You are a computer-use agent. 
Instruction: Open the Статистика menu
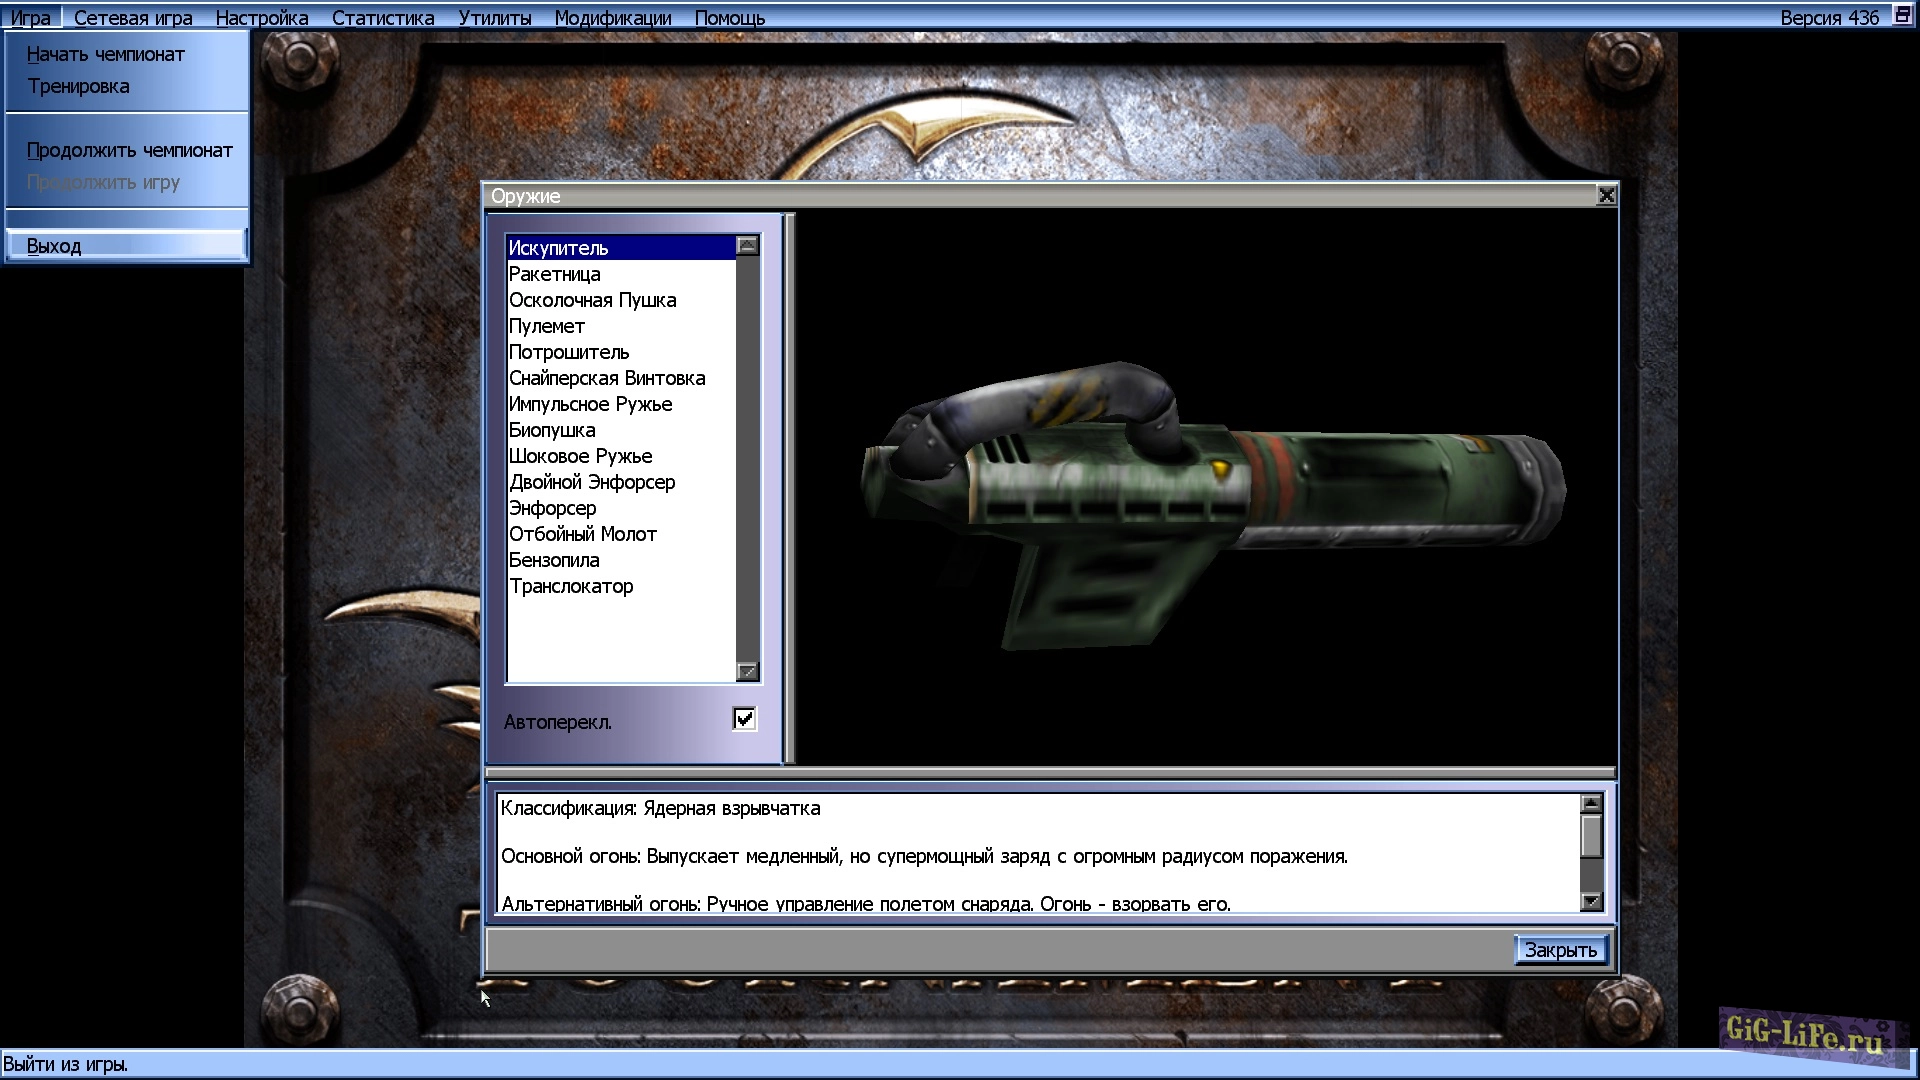tap(383, 17)
